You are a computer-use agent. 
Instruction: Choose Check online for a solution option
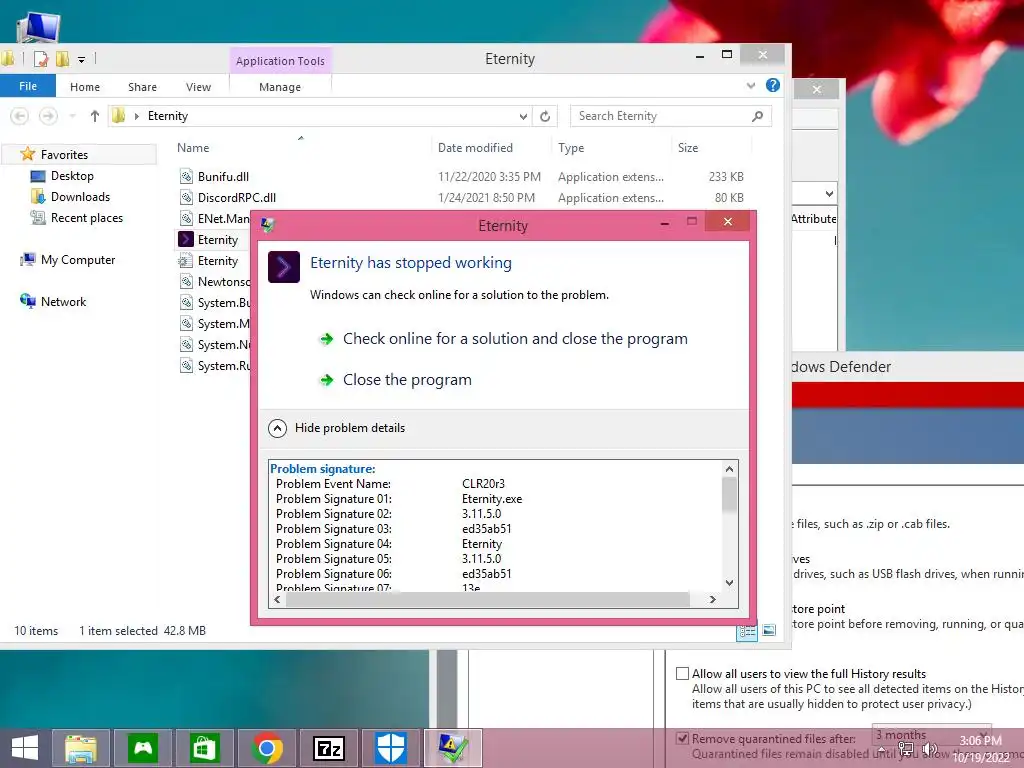(x=515, y=339)
